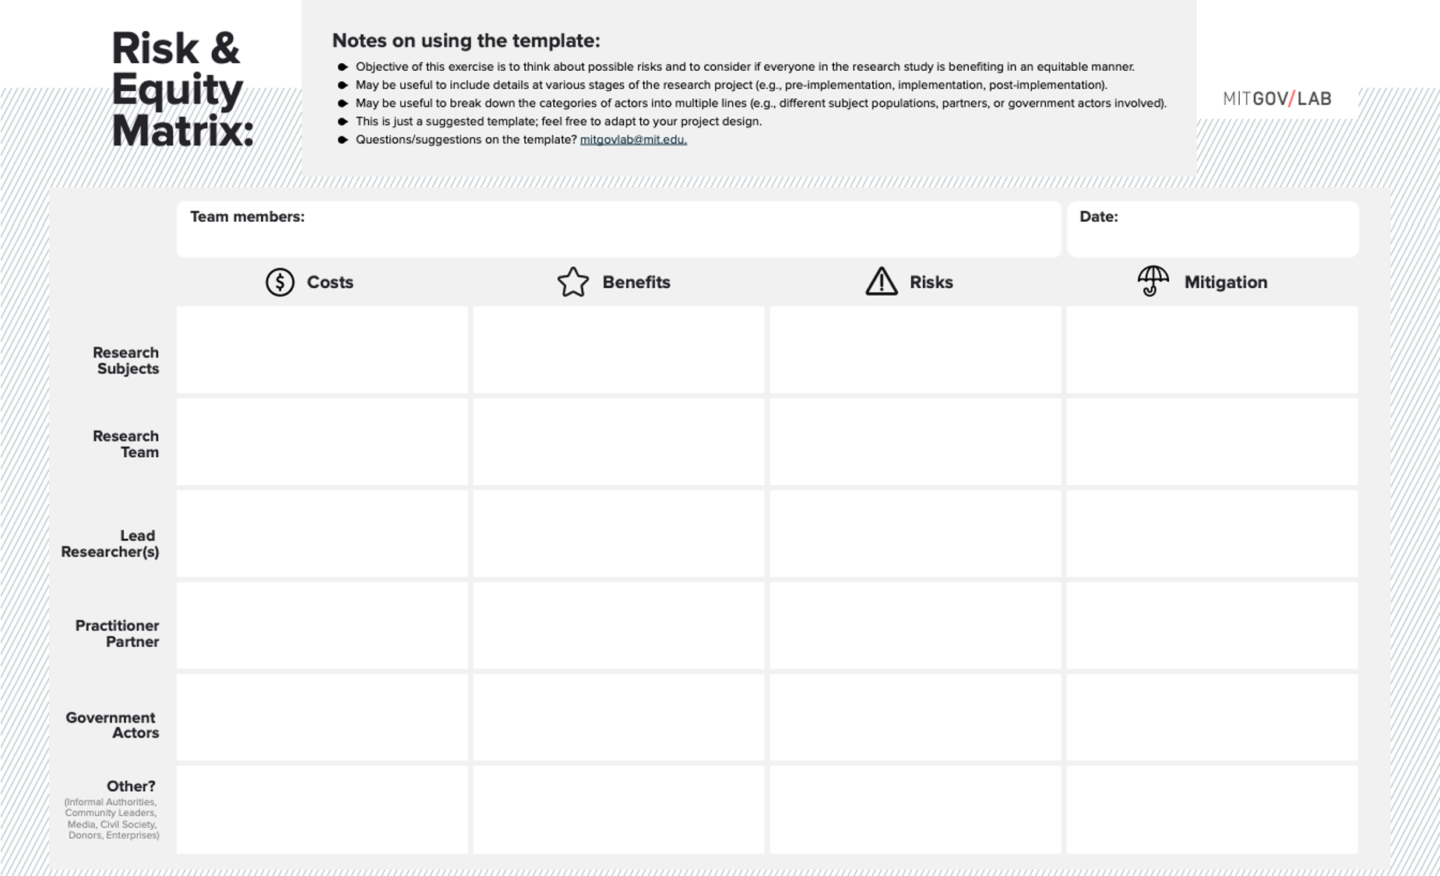The width and height of the screenshot is (1440, 876).
Task: Click the bullet arrow before the pre-implementation note
Action: [x=341, y=85]
